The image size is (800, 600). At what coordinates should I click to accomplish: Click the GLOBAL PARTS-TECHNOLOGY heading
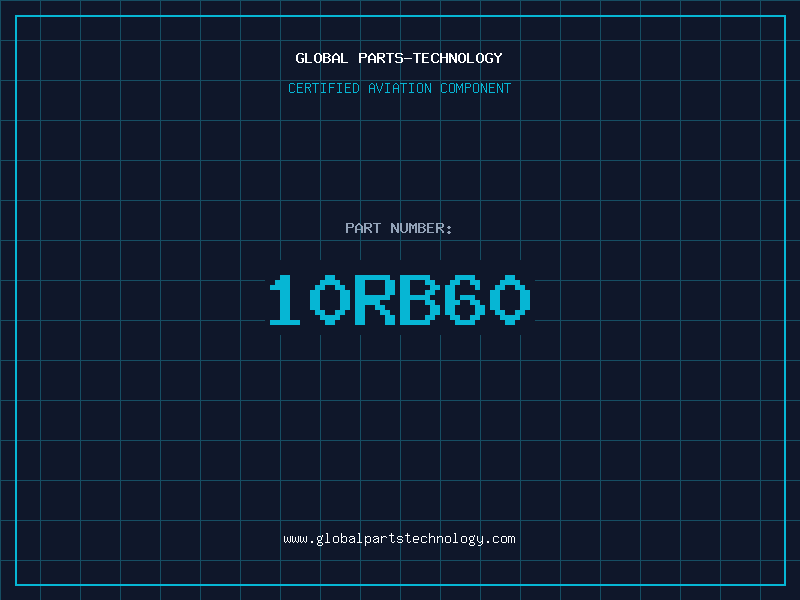[x=399, y=58]
